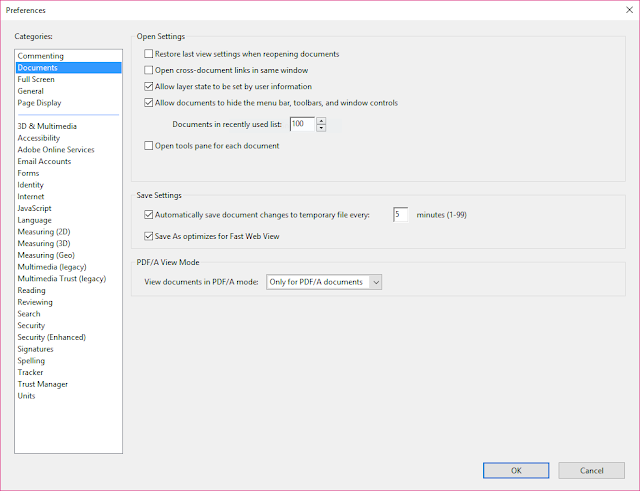
Task: Click the Cancel button
Action: [x=591, y=471]
